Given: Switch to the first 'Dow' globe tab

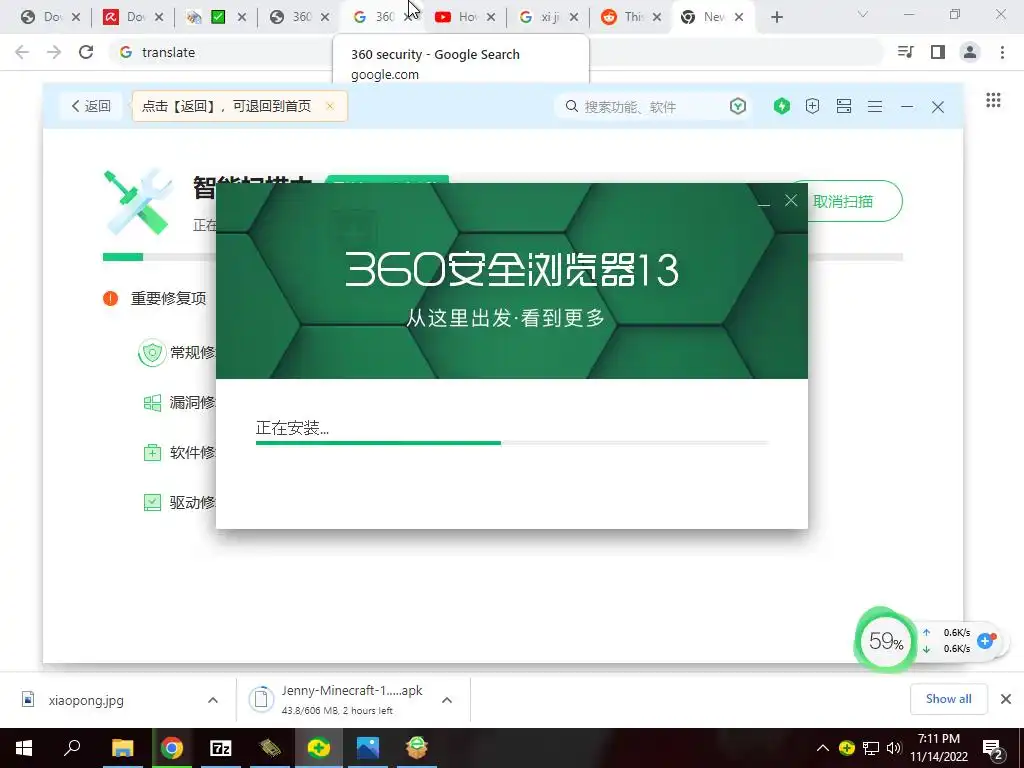Looking at the screenshot, I should pyautogui.click(x=50, y=17).
